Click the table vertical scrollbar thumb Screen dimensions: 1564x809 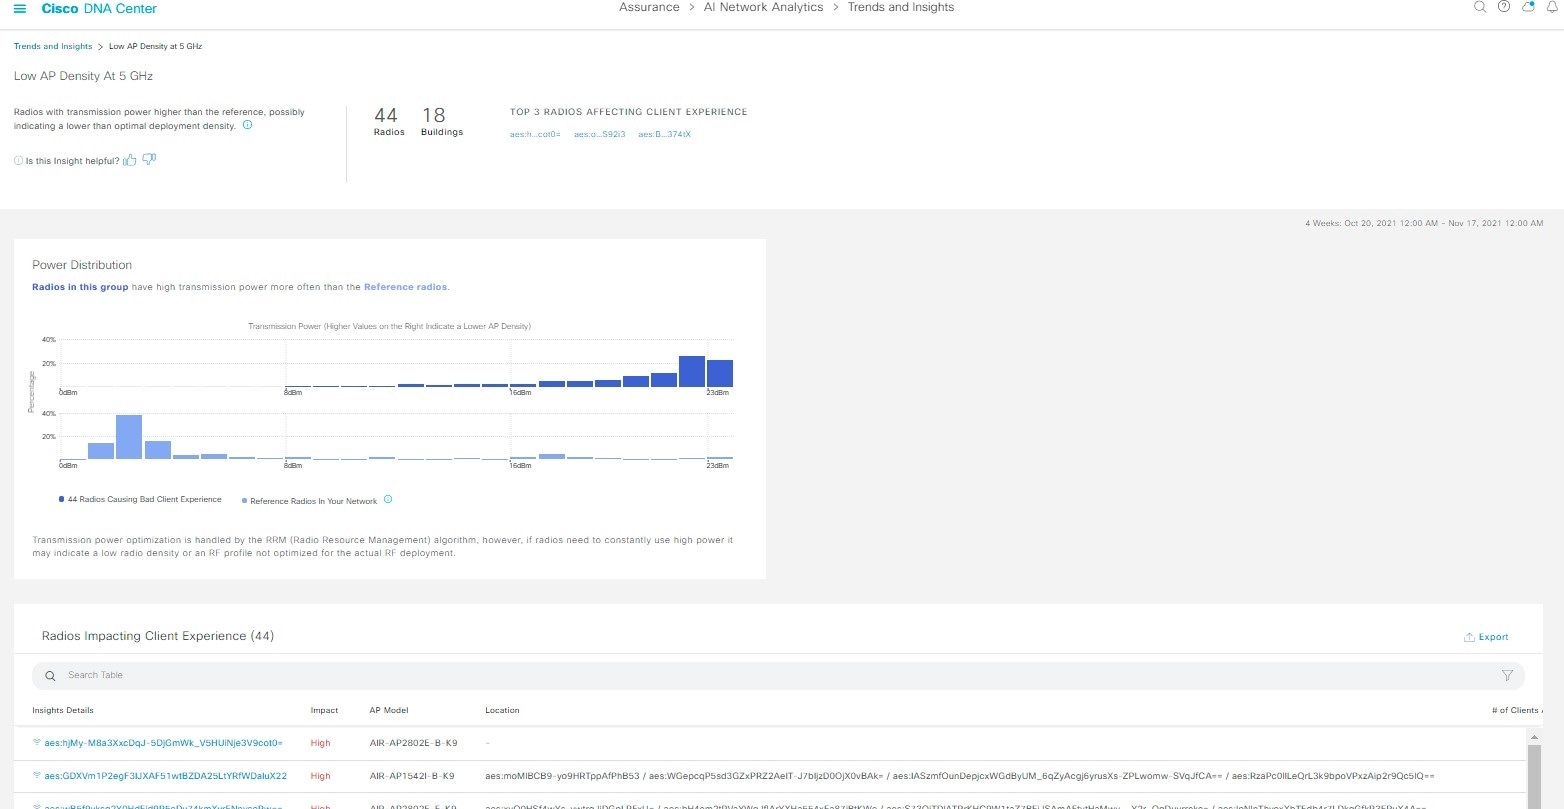click(1535, 776)
